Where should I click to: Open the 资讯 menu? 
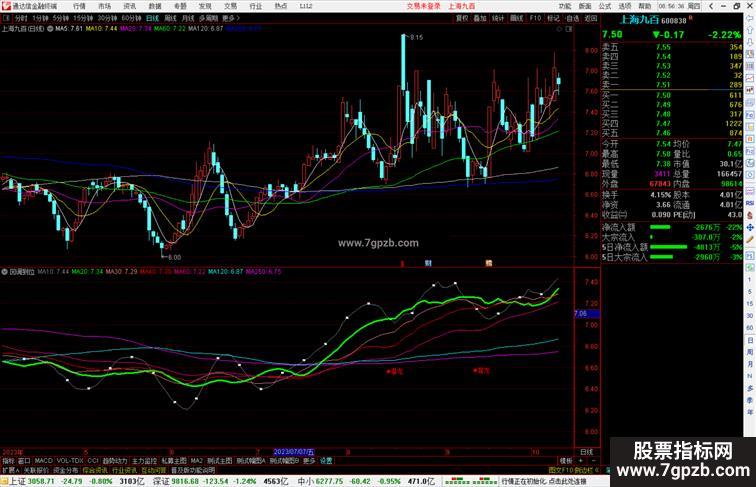(x=130, y=6)
